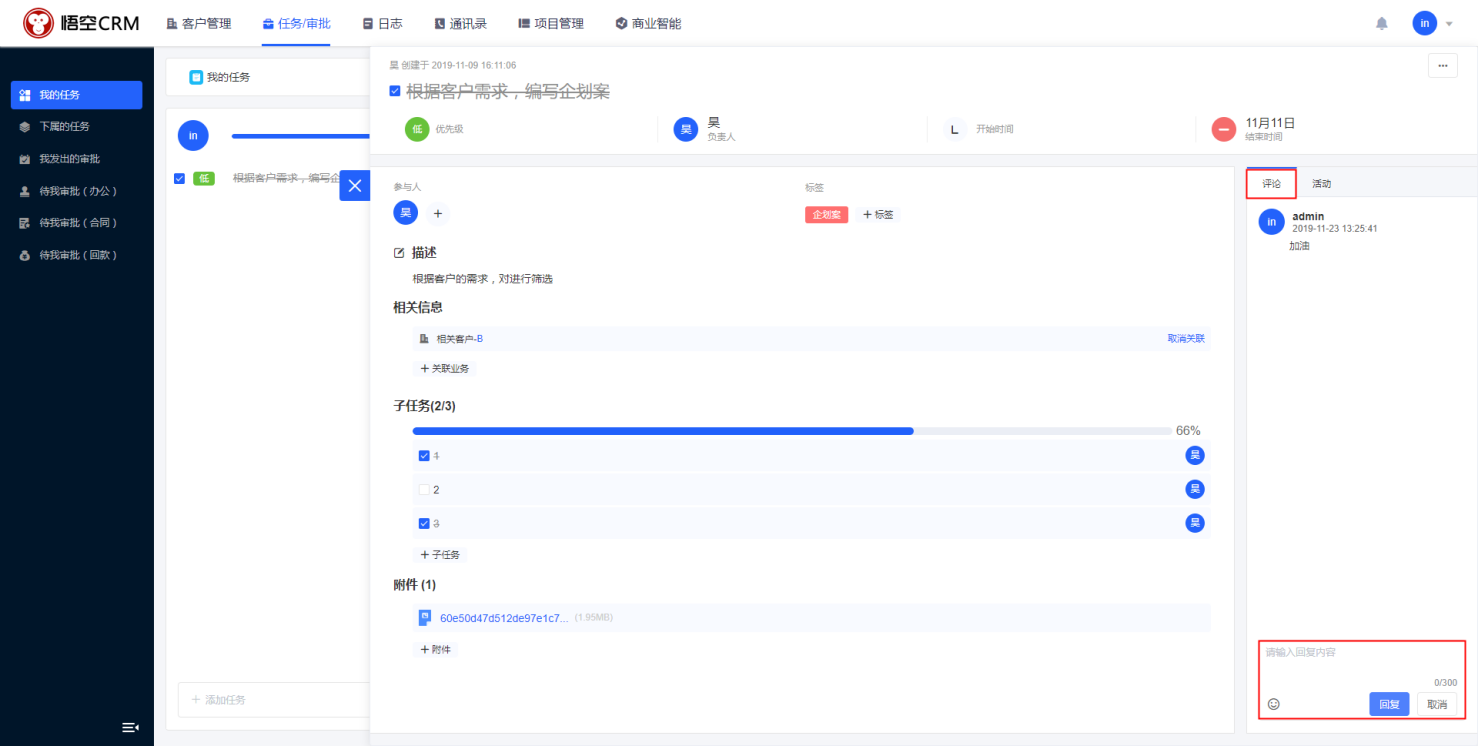The width and height of the screenshot is (1478, 746).
Task: Open the 客户管理 menu
Action: tap(198, 23)
